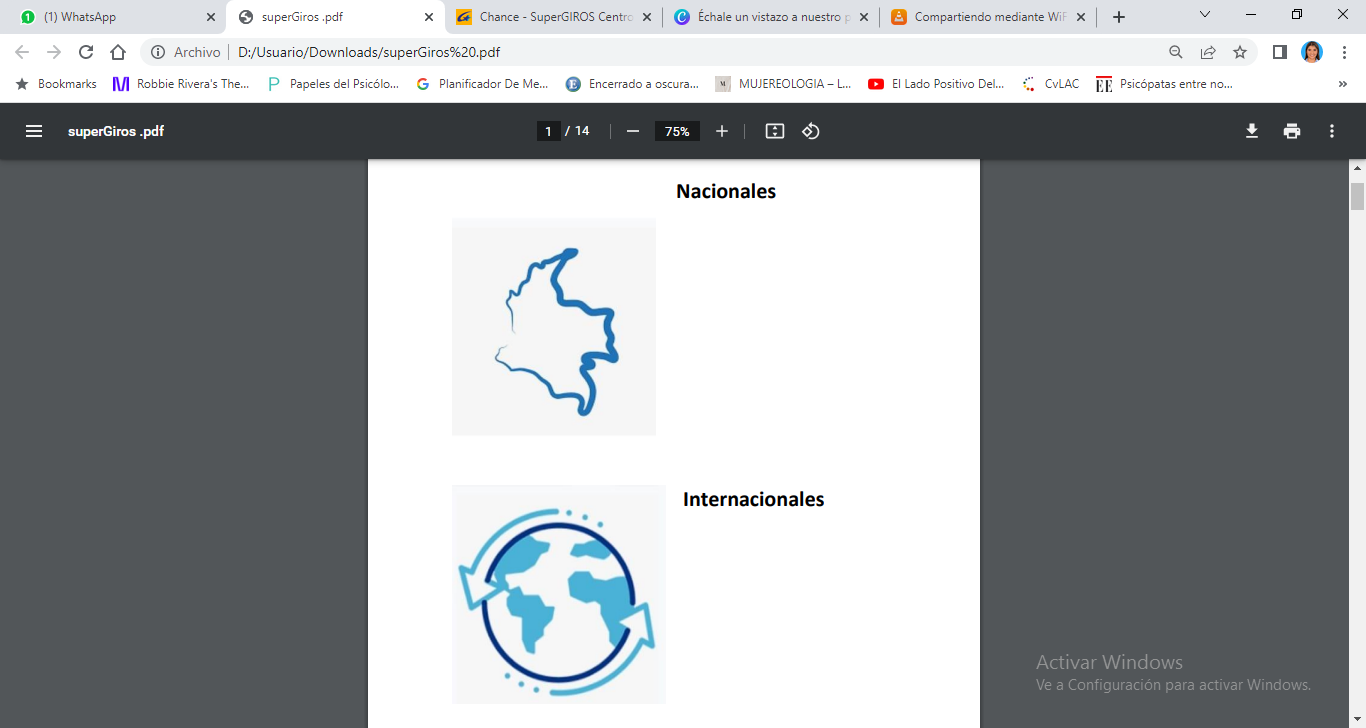
Task: Bookmark this tab with star icon
Action: tap(1240, 52)
